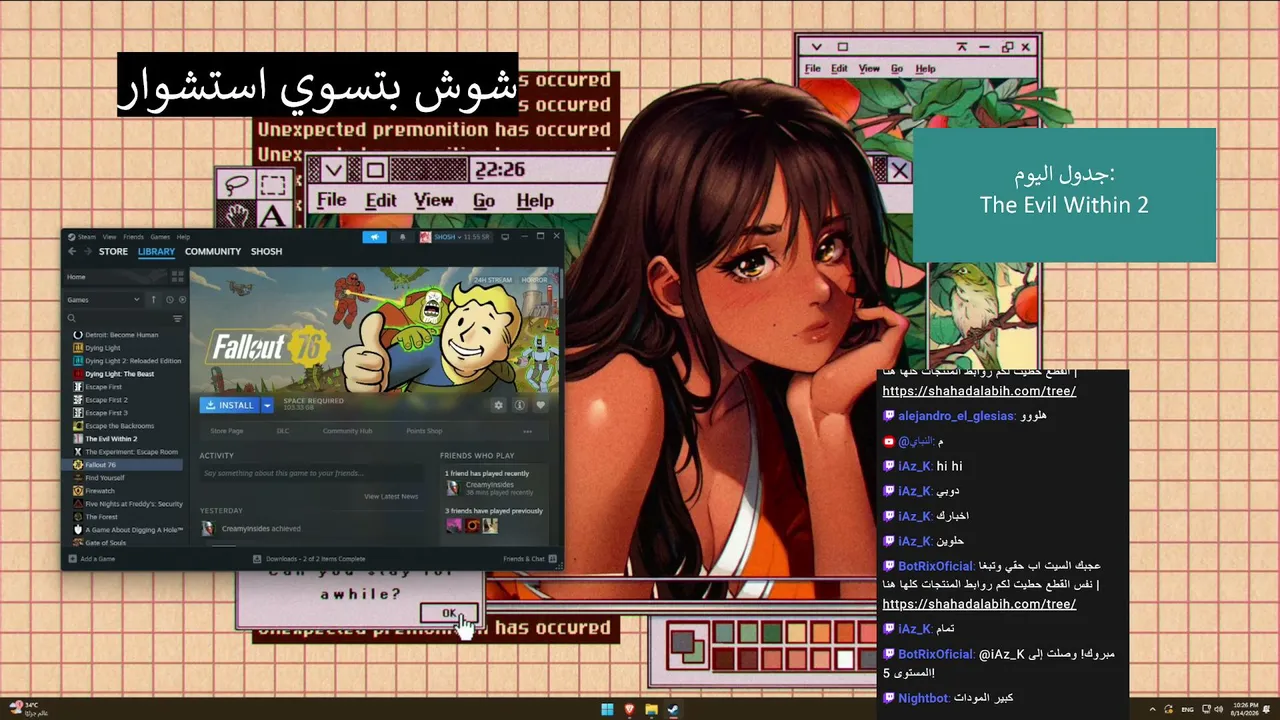
Task: Open the Install options dropdown arrow
Action: pos(267,405)
